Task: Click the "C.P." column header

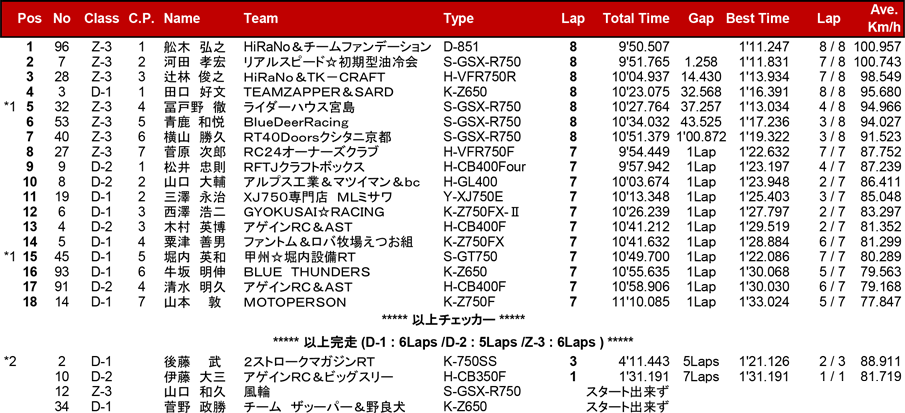Action: (141, 18)
